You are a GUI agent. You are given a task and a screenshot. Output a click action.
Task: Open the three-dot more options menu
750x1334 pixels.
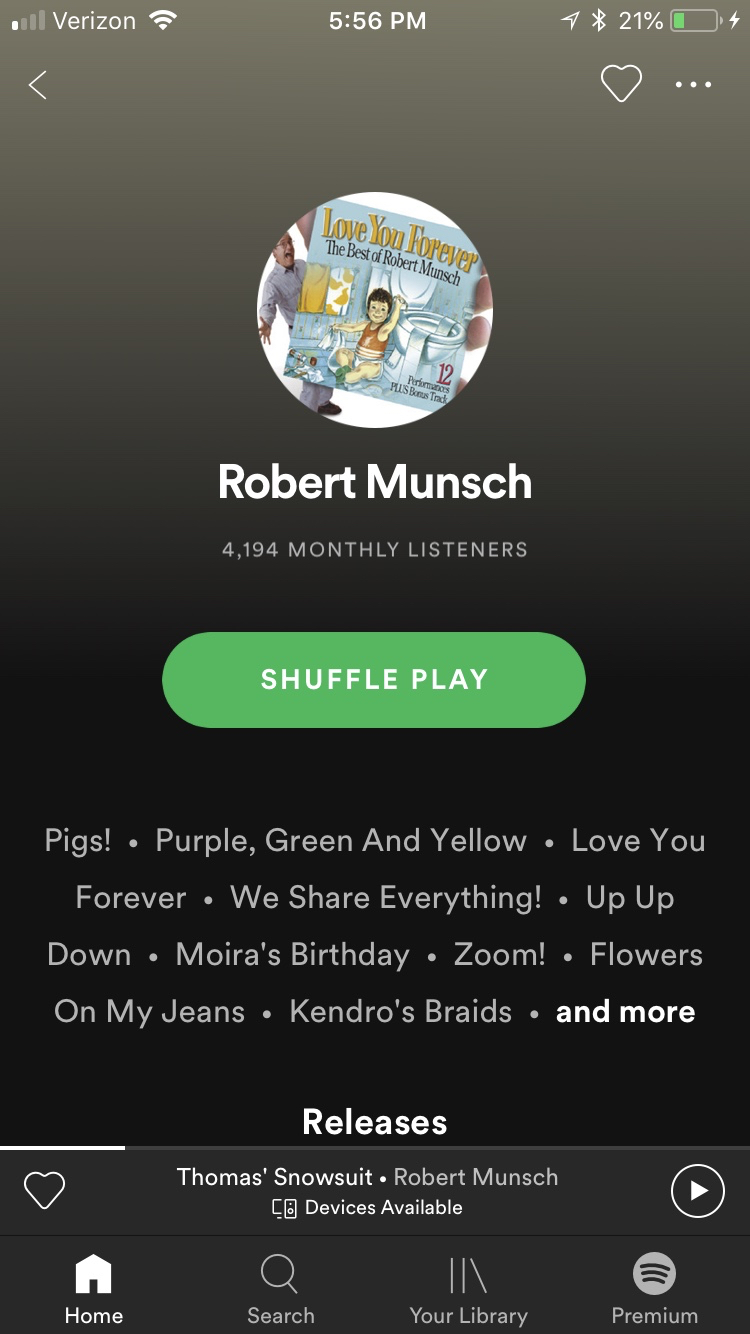[x=693, y=85]
